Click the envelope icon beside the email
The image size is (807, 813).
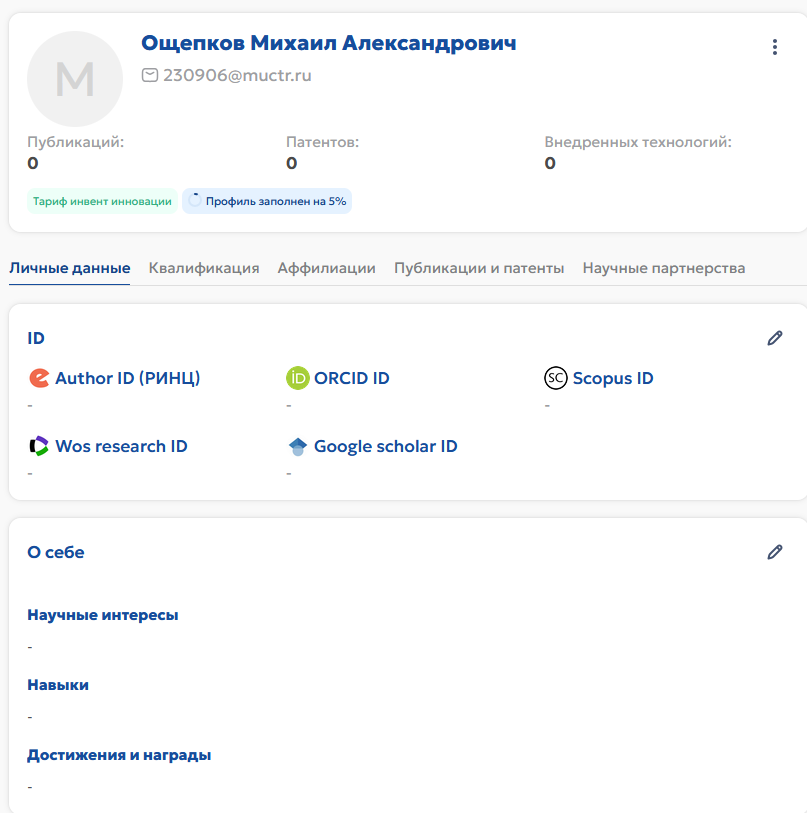click(x=150, y=75)
